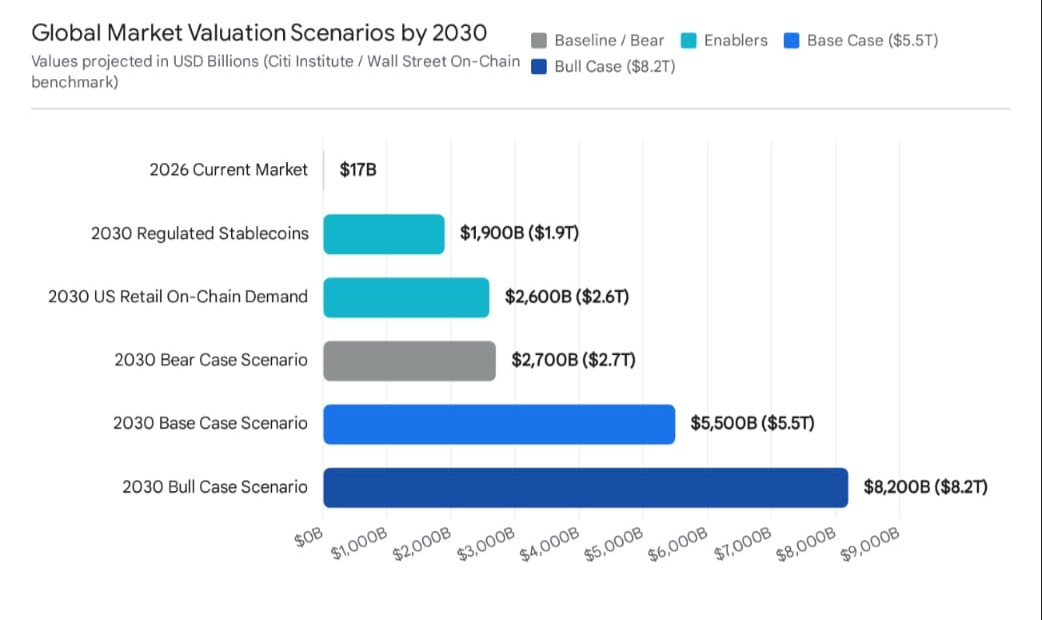Click the gray Baseline / Bear legend swatch
Screen dimensions: 1042x620
click(x=539, y=41)
